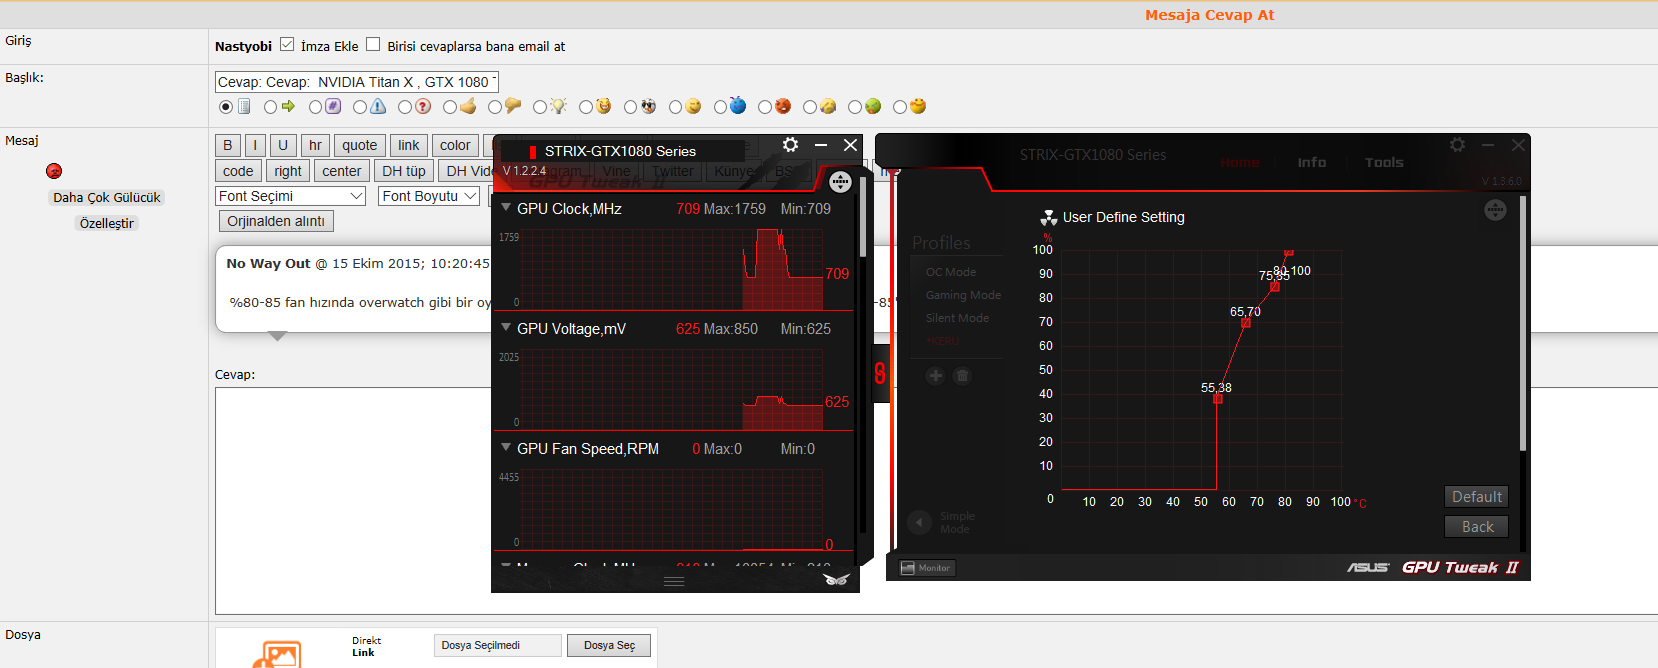1658x668 pixels.
Task: Click the green sick face message icon
Action: (x=873, y=106)
